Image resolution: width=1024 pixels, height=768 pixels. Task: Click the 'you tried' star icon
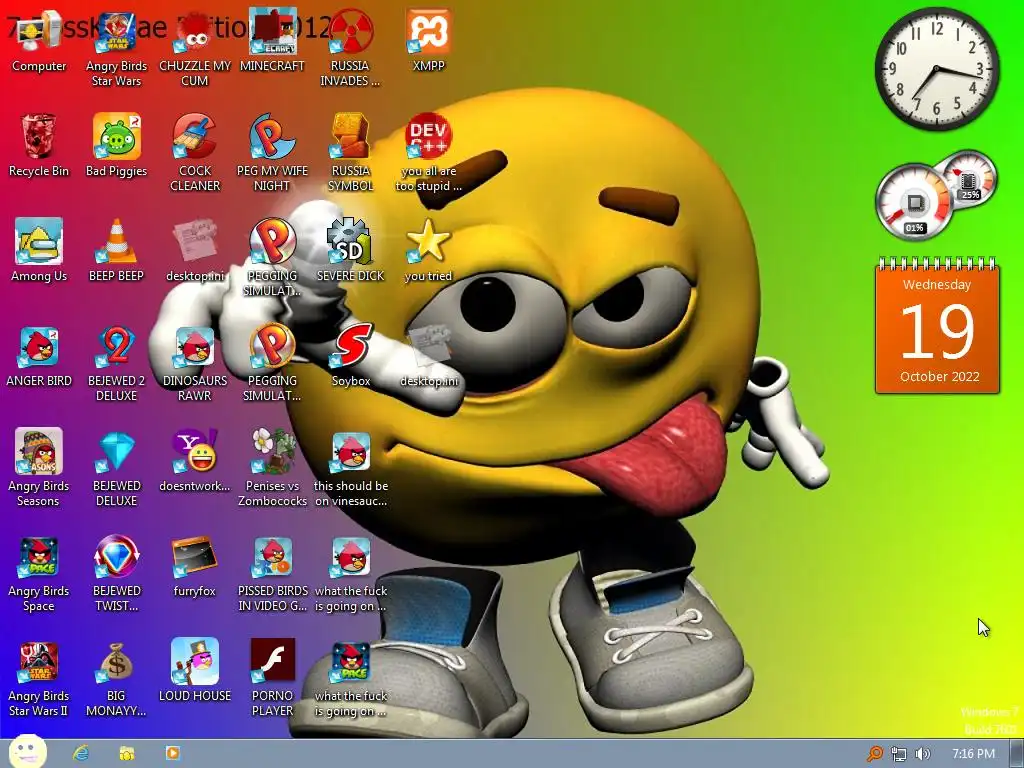(428, 251)
